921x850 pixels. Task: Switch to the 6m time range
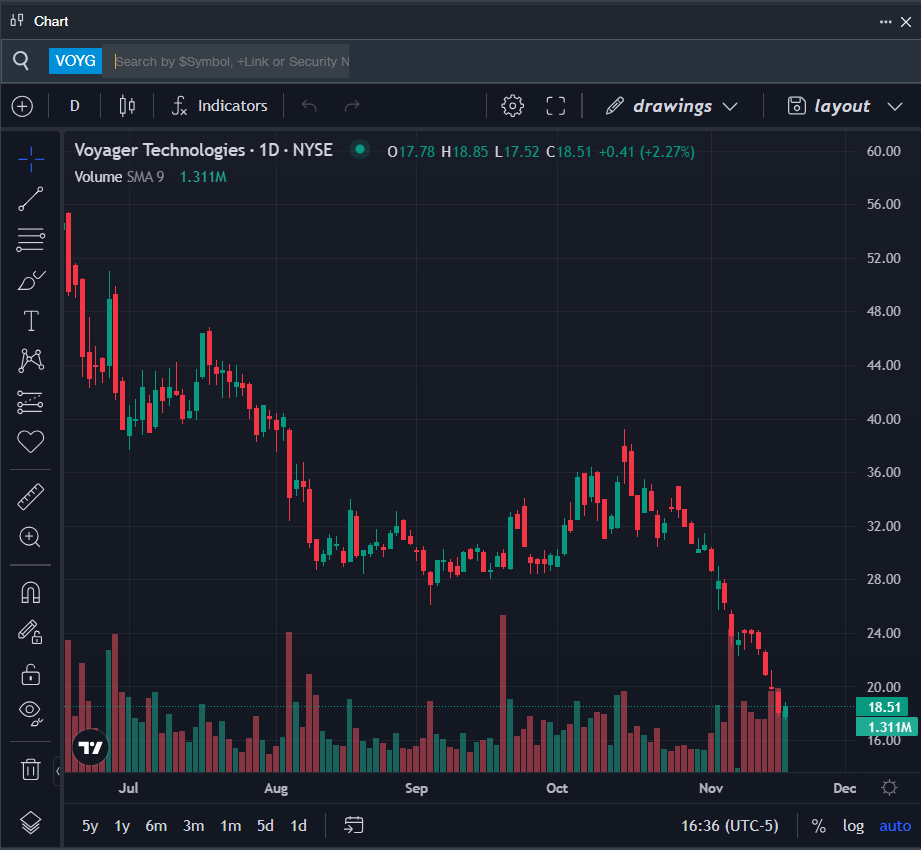(x=156, y=826)
